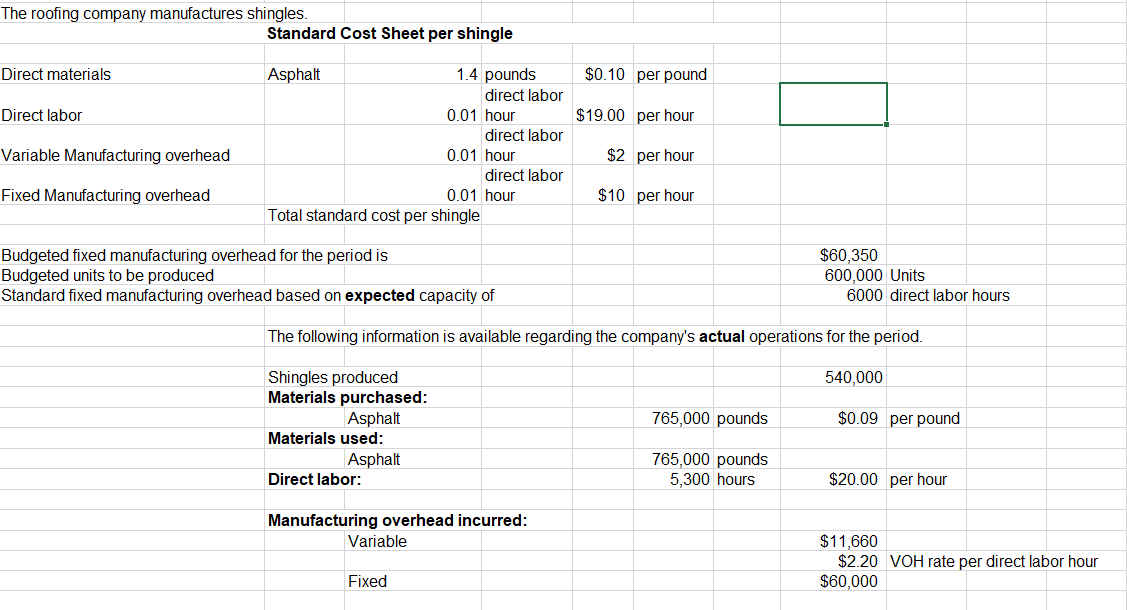Image resolution: width=1127 pixels, height=610 pixels.
Task: Click the currently outlined empty selection cell
Action: pos(833,103)
